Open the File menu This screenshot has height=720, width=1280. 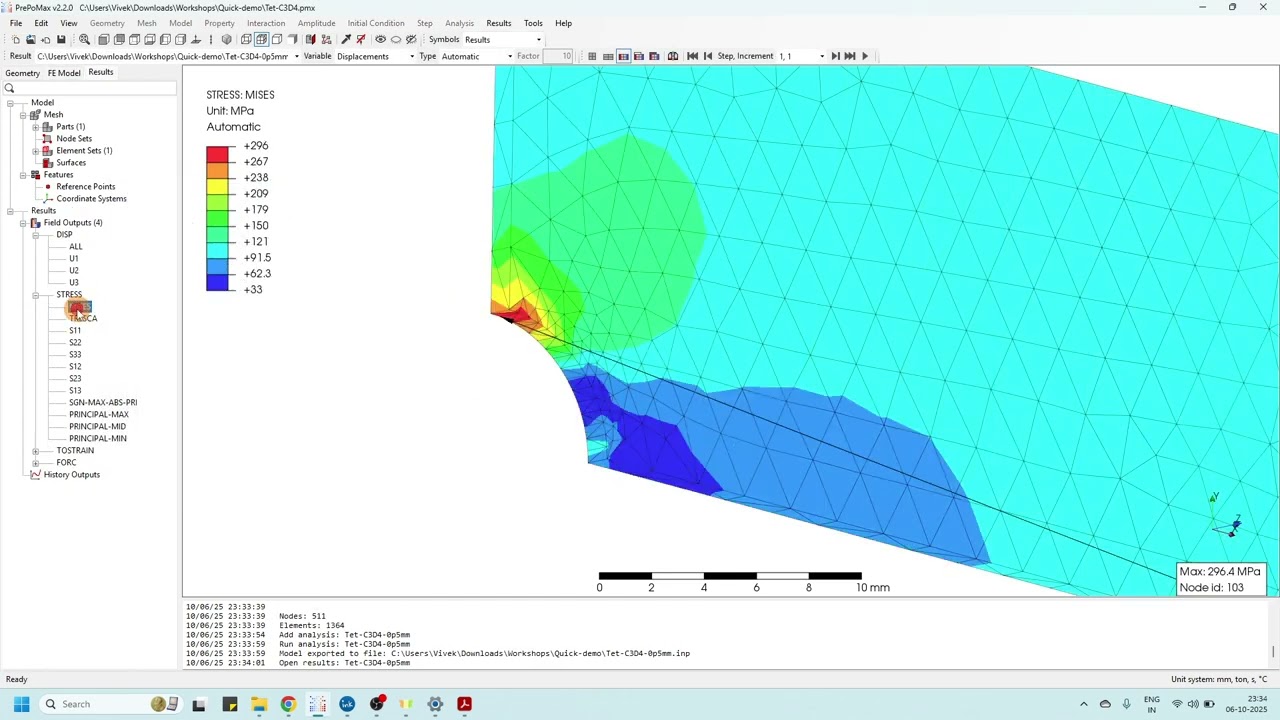pos(16,23)
